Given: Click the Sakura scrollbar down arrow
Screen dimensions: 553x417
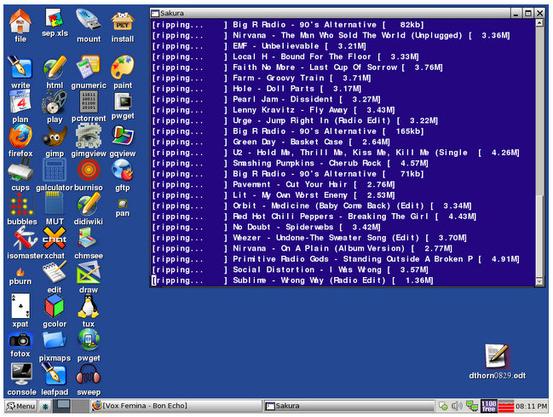Looking at the screenshot, I should click(539, 282).
